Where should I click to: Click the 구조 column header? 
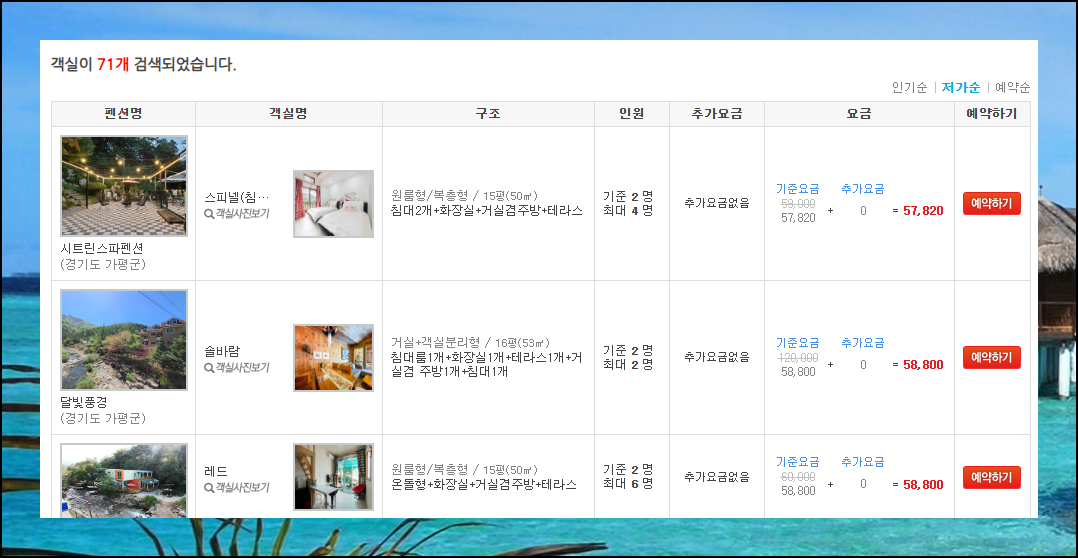tap(488, 114)
